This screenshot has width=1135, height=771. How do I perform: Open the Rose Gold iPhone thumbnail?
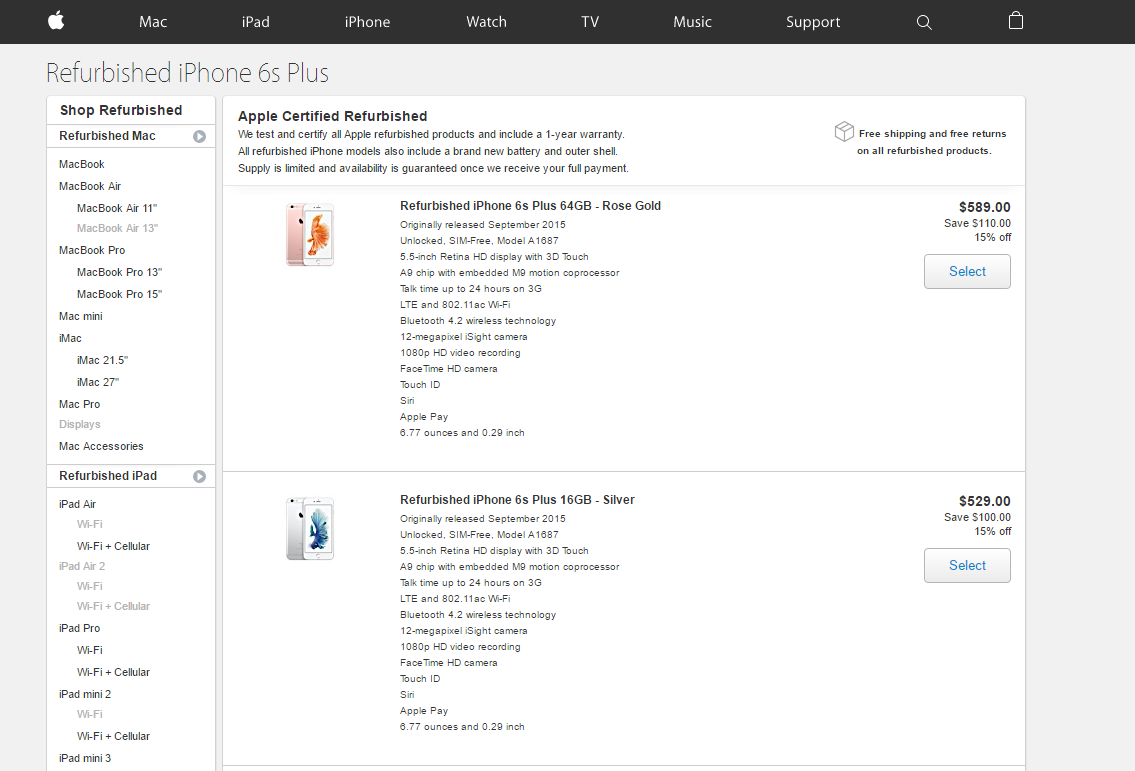click(310, 235)
